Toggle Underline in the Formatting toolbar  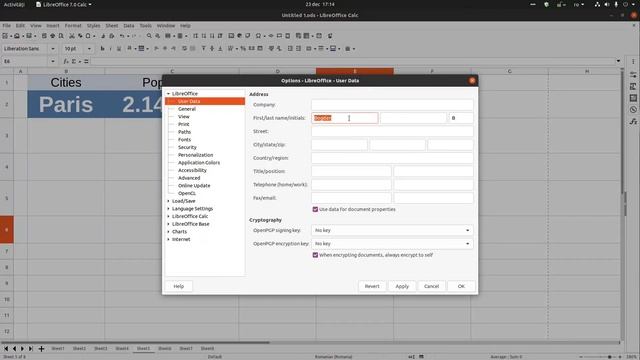click(119, 49)
